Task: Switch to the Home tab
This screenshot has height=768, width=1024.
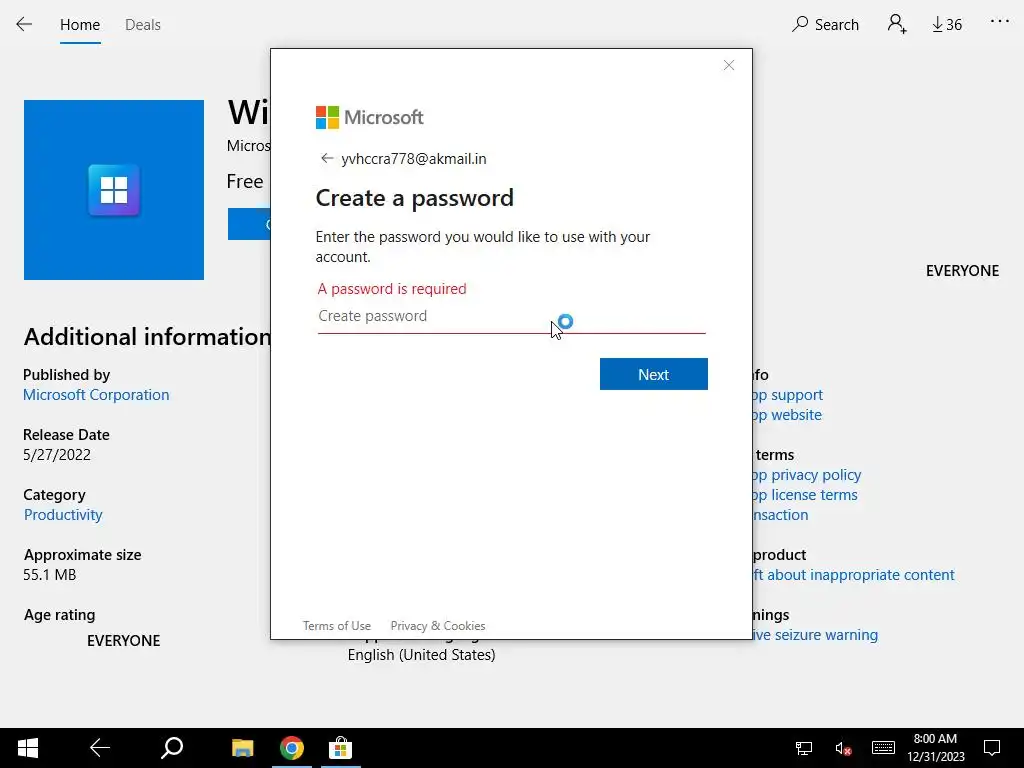Action: 80,25
